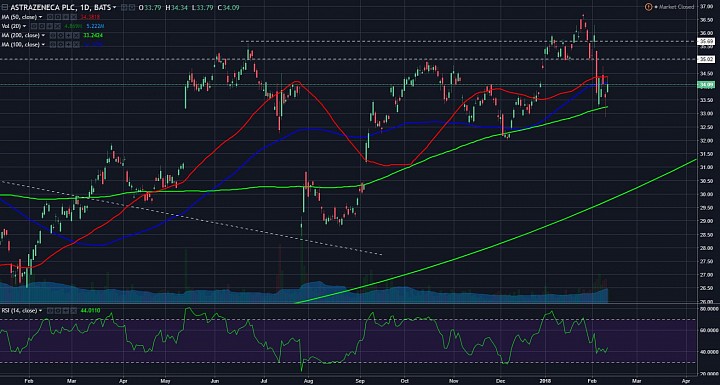Click the volume value 5.222M

pos(95,26)
